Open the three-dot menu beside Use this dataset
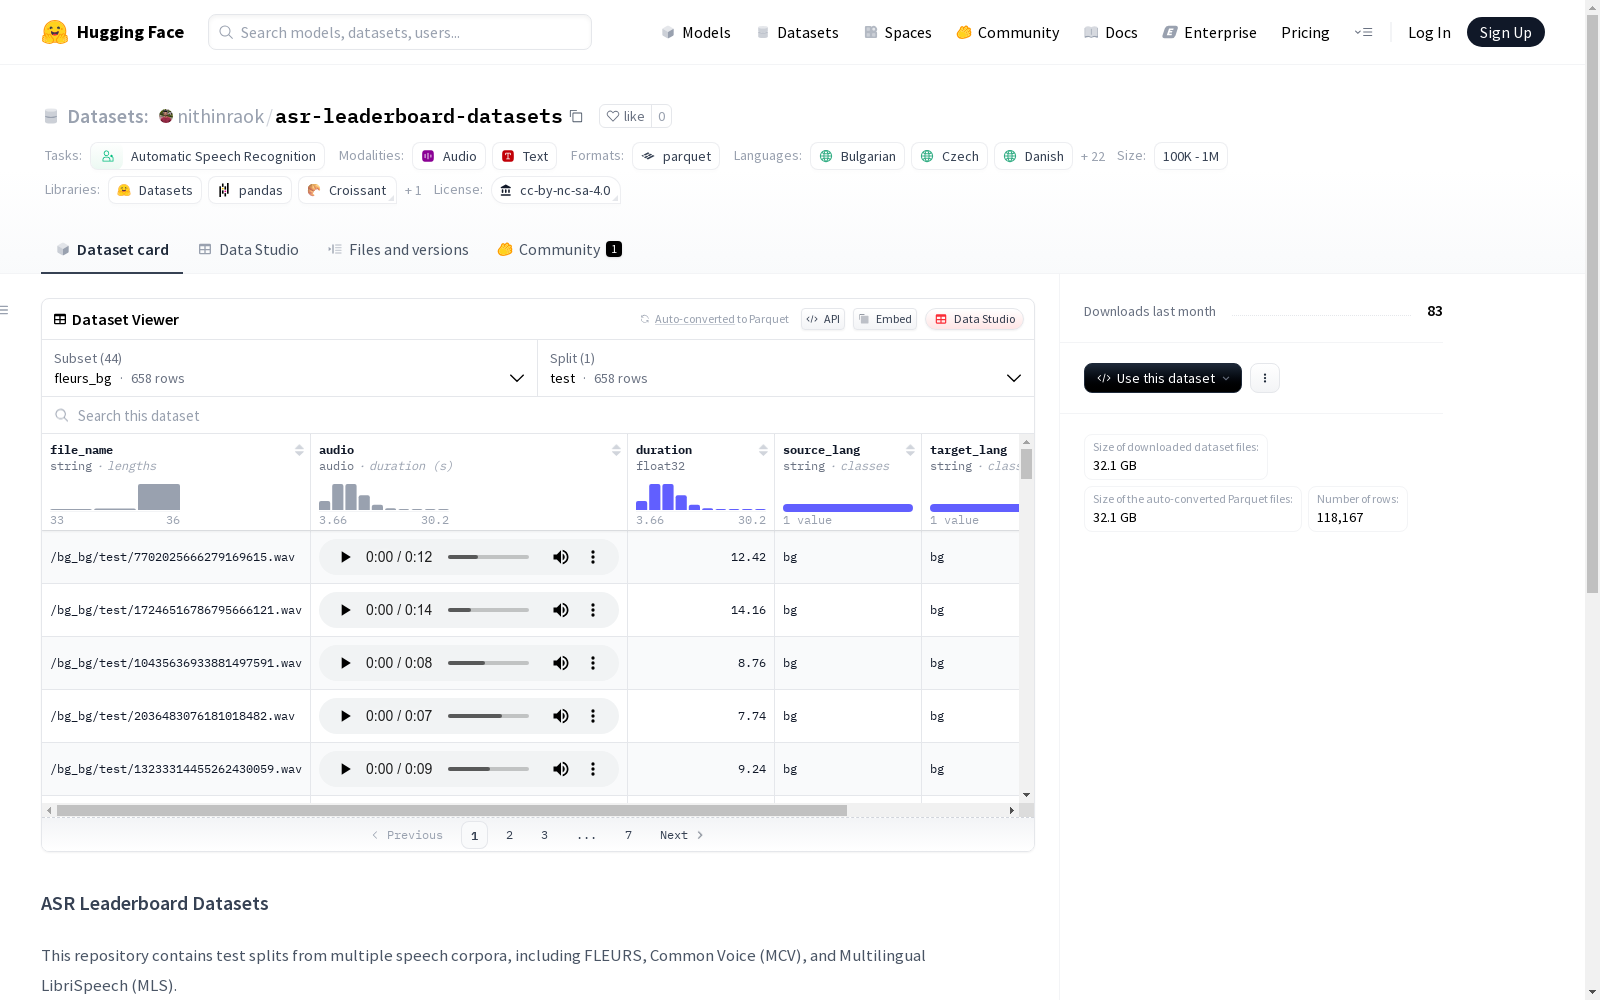This screenshot has width=1600, height=1000. (x=1265, y=378)
